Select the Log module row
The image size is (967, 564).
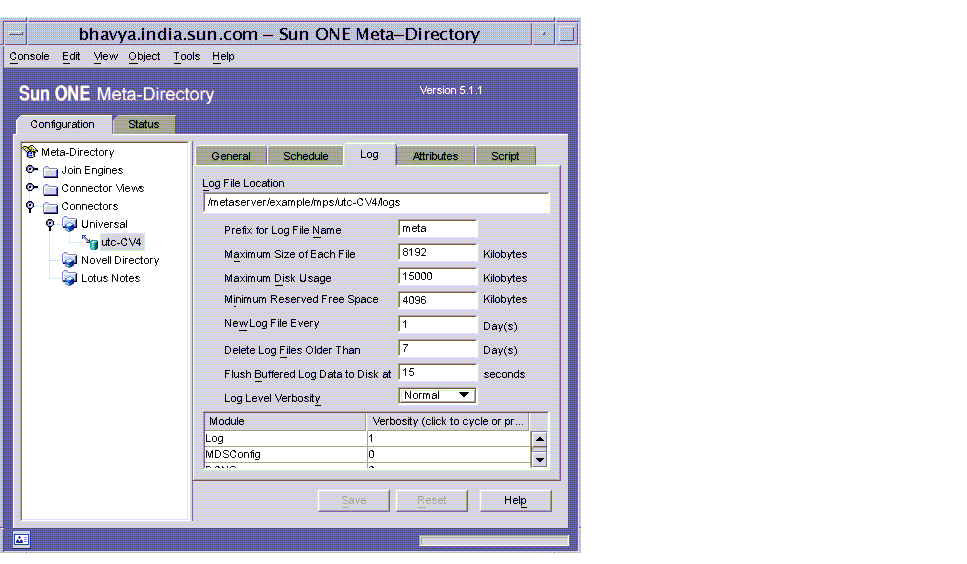coord(368,438)
